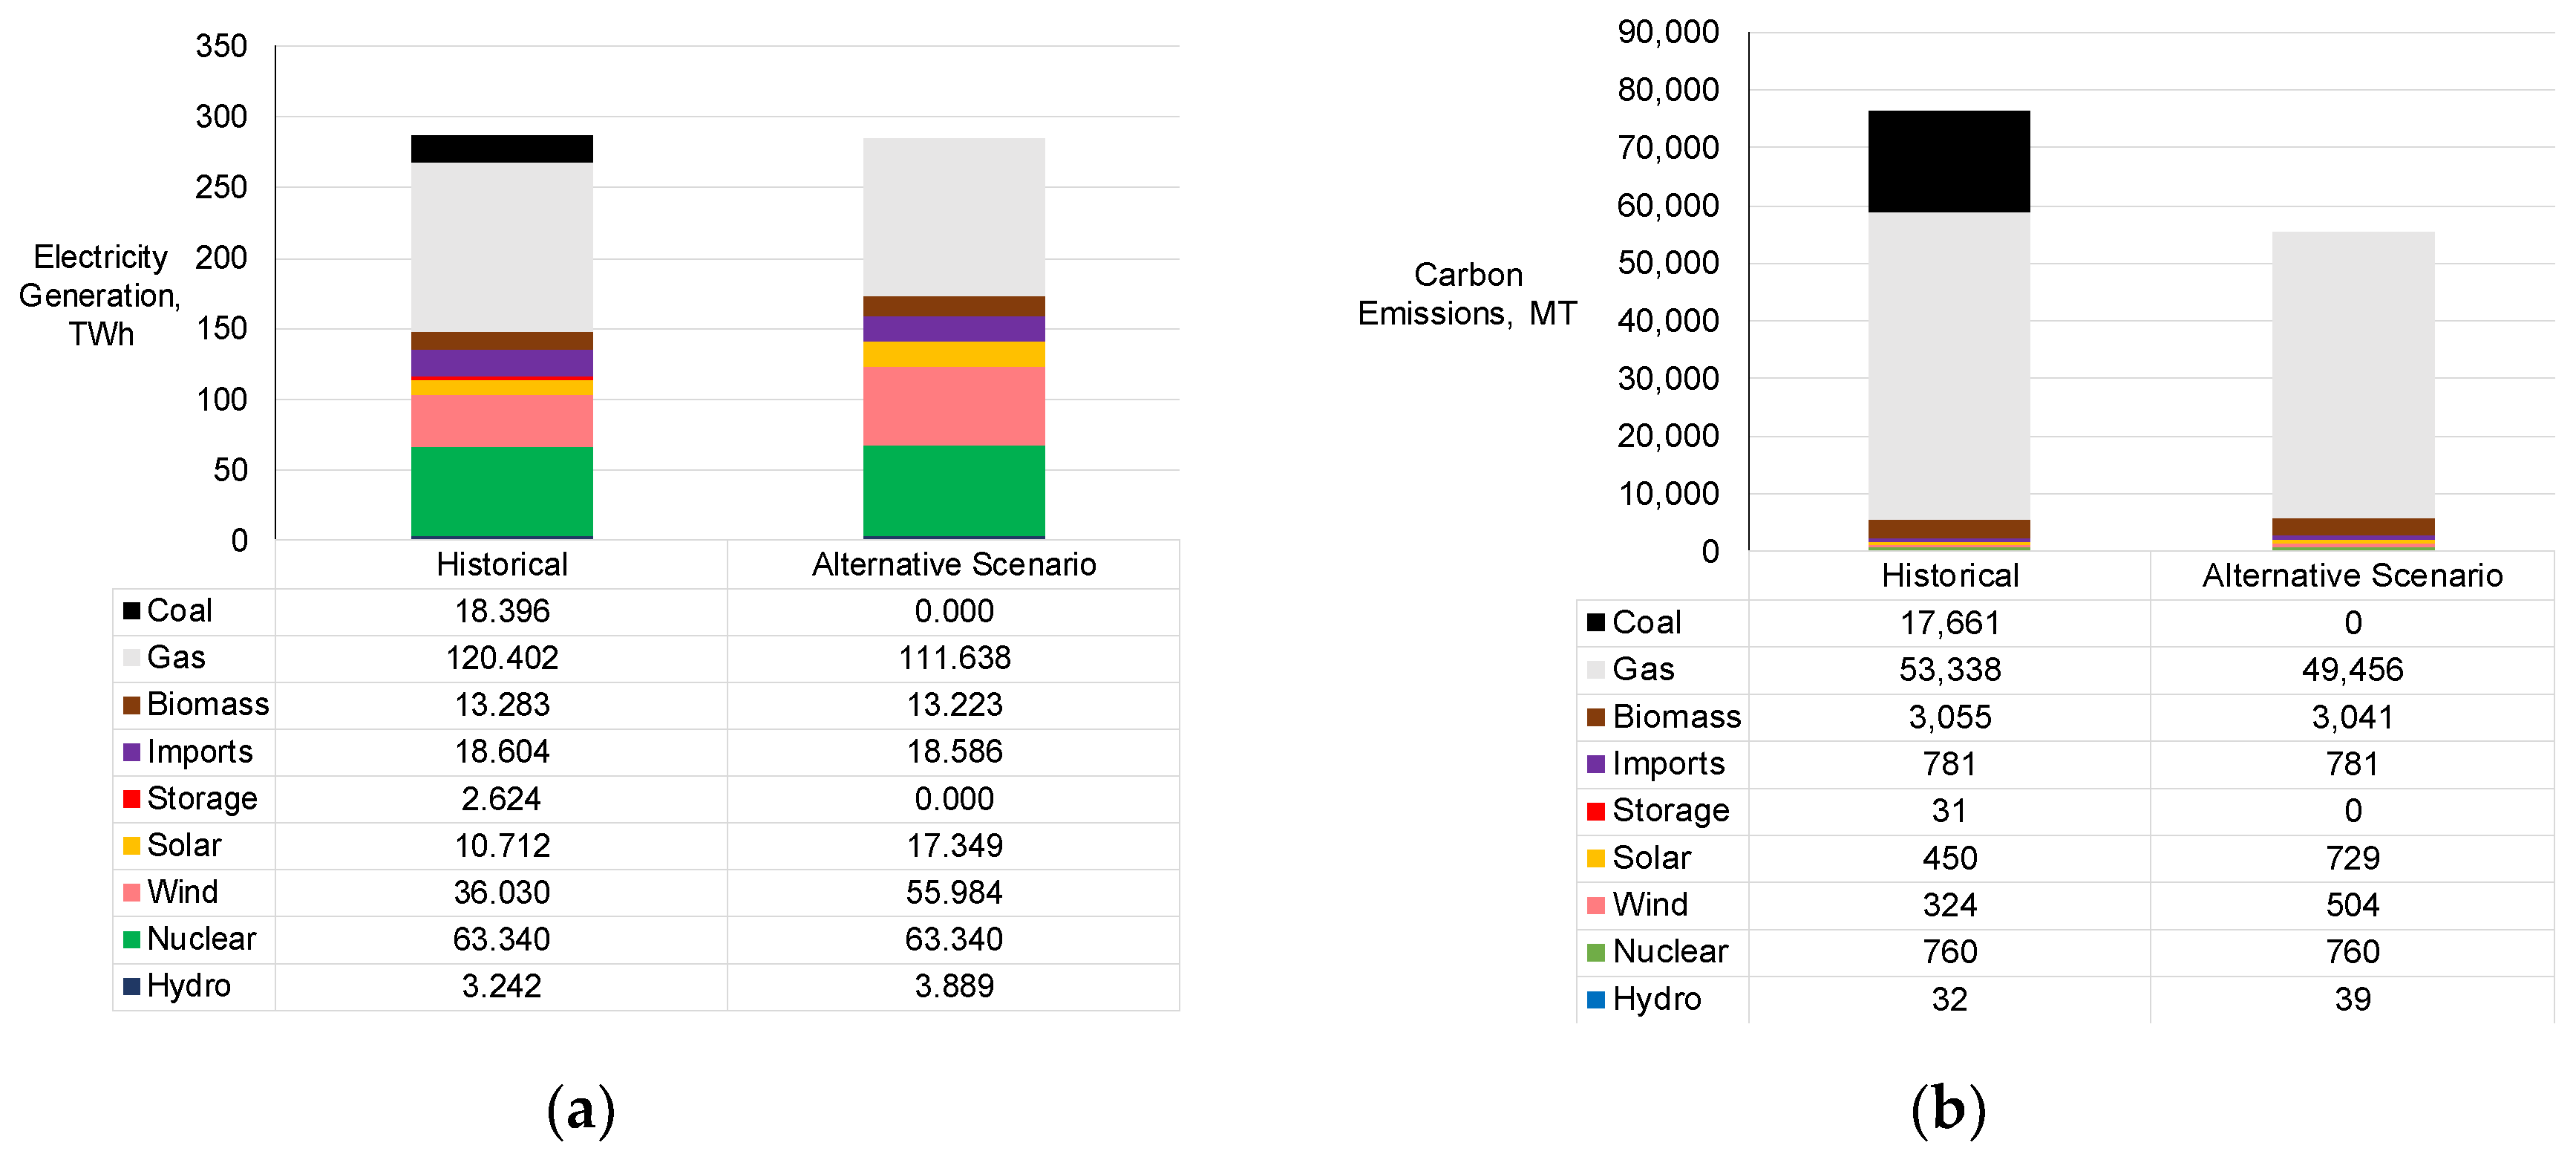
Task: Click the black coal segment in Historical emissions bar
Action: [1948, 160]
